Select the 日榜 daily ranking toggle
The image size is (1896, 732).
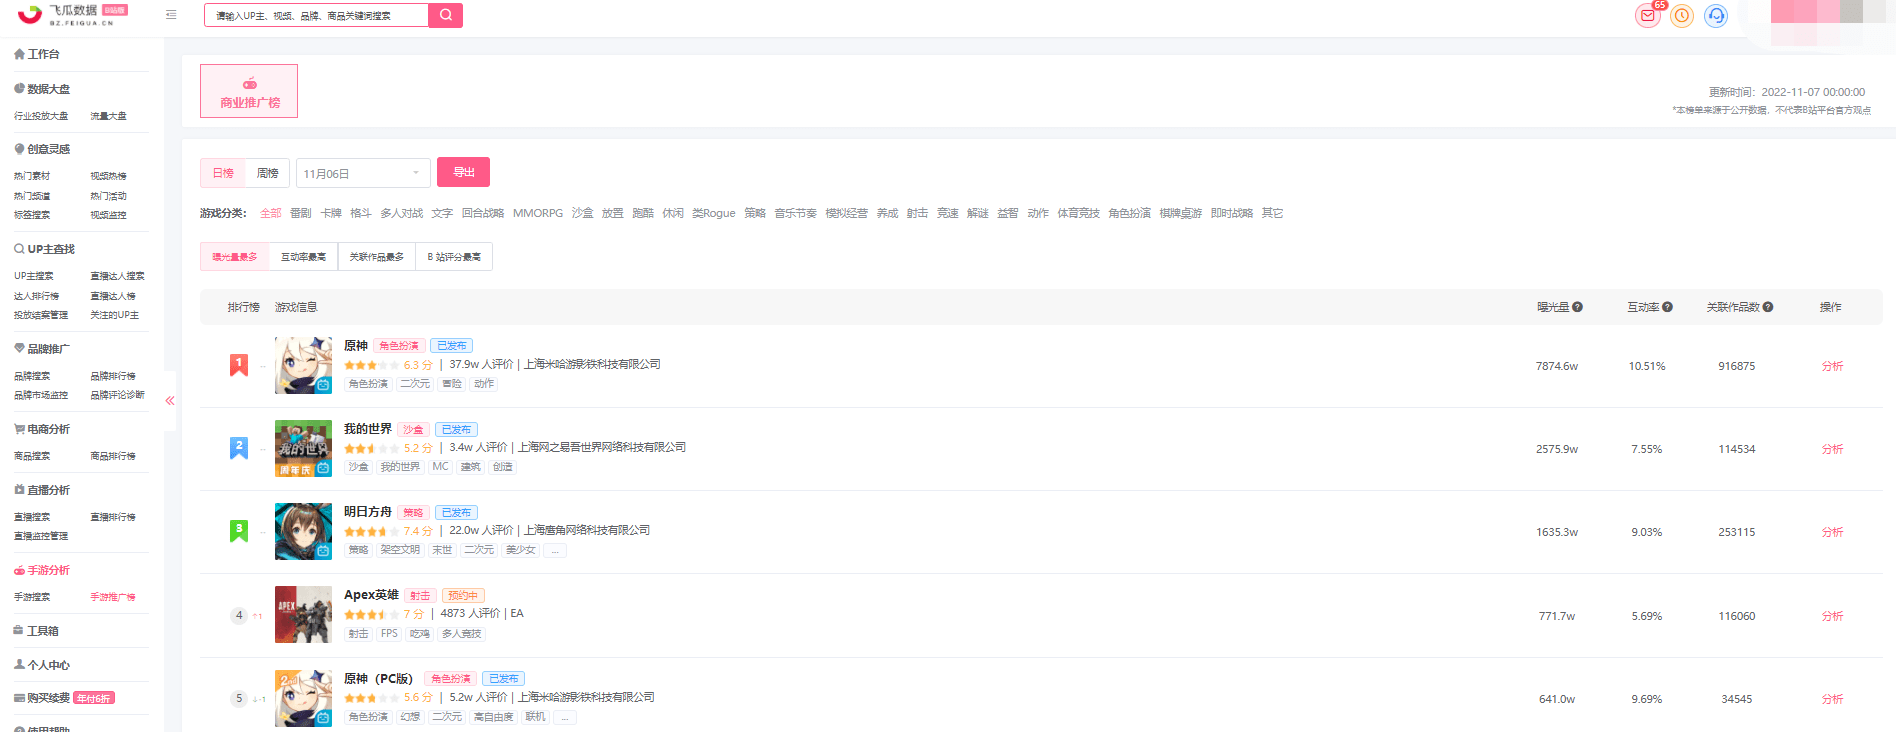point(223,173)
